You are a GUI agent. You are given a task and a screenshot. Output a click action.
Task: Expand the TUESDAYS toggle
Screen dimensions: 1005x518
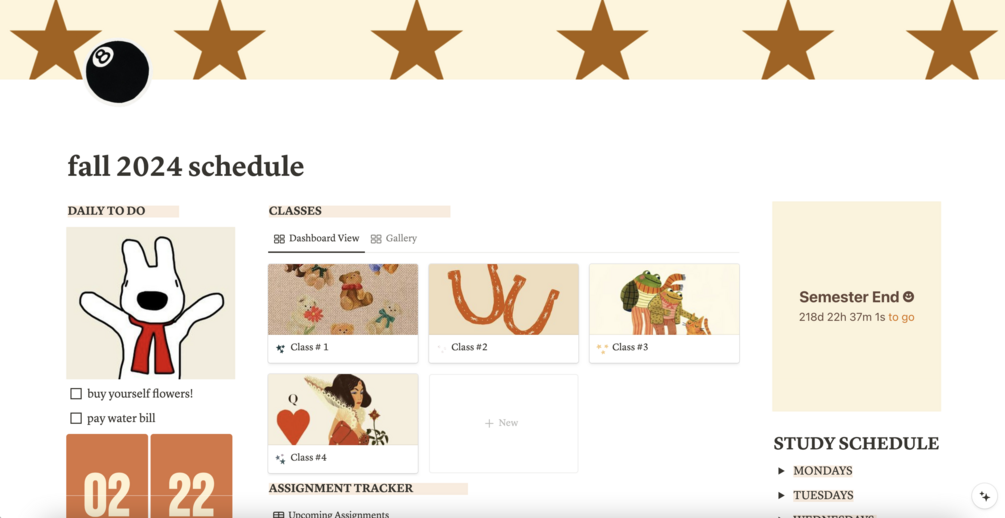click(781, 496)
